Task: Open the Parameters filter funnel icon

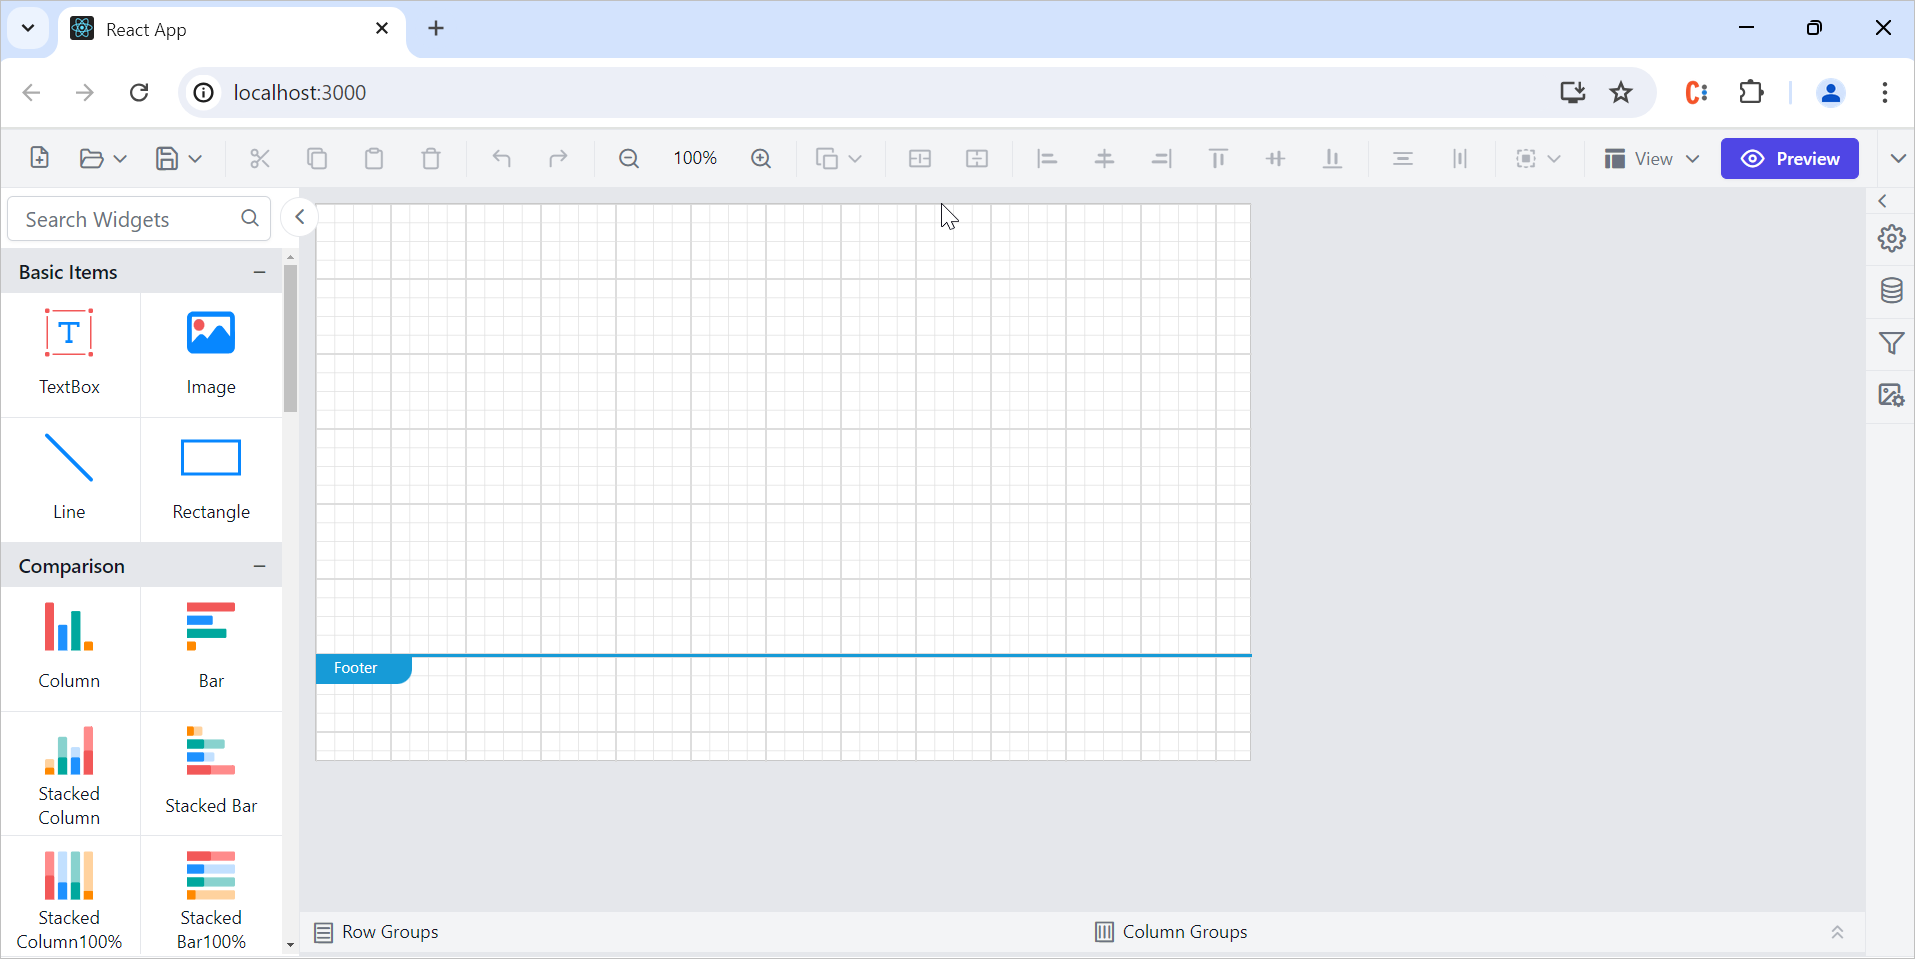Action: click(x=1891, y=343)
